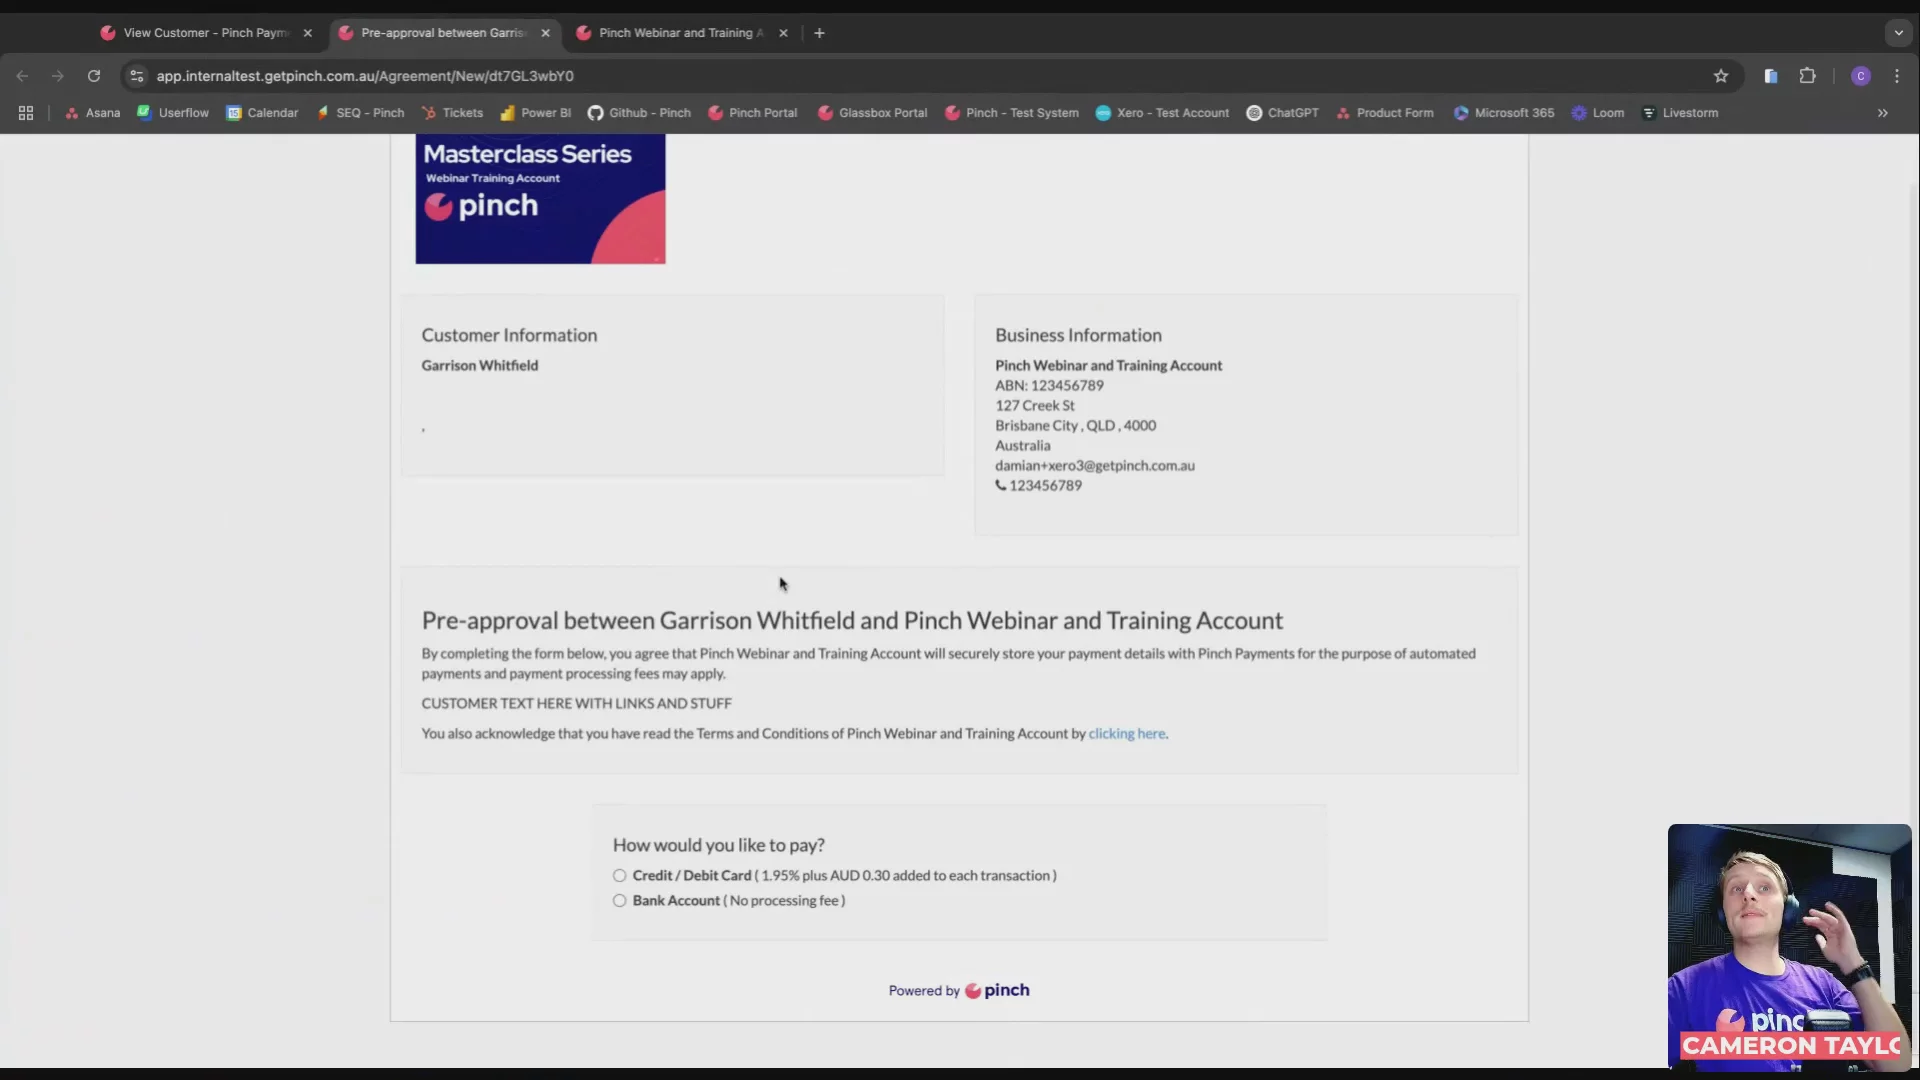The image size is (1920, 1080).
Task: Select Bank Account payment option
Action: coord(619,900)
